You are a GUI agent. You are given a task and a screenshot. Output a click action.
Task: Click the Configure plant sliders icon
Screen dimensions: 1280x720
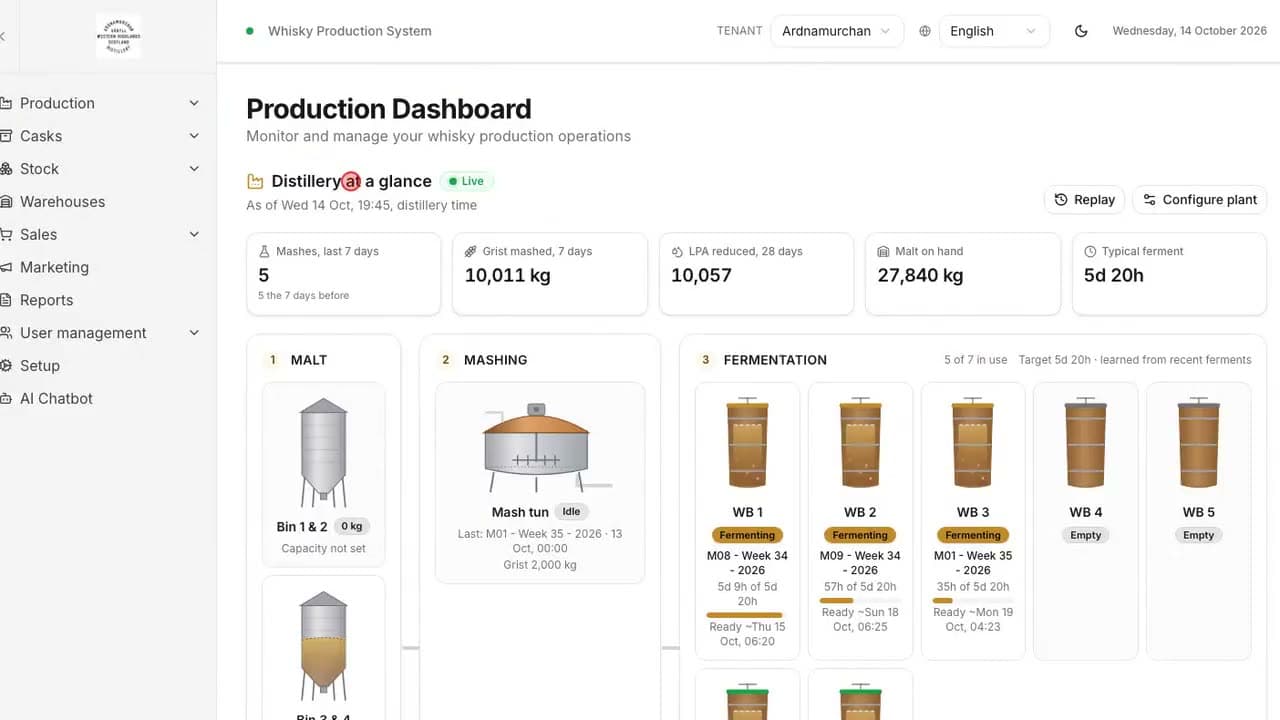tap(1150, 200)
